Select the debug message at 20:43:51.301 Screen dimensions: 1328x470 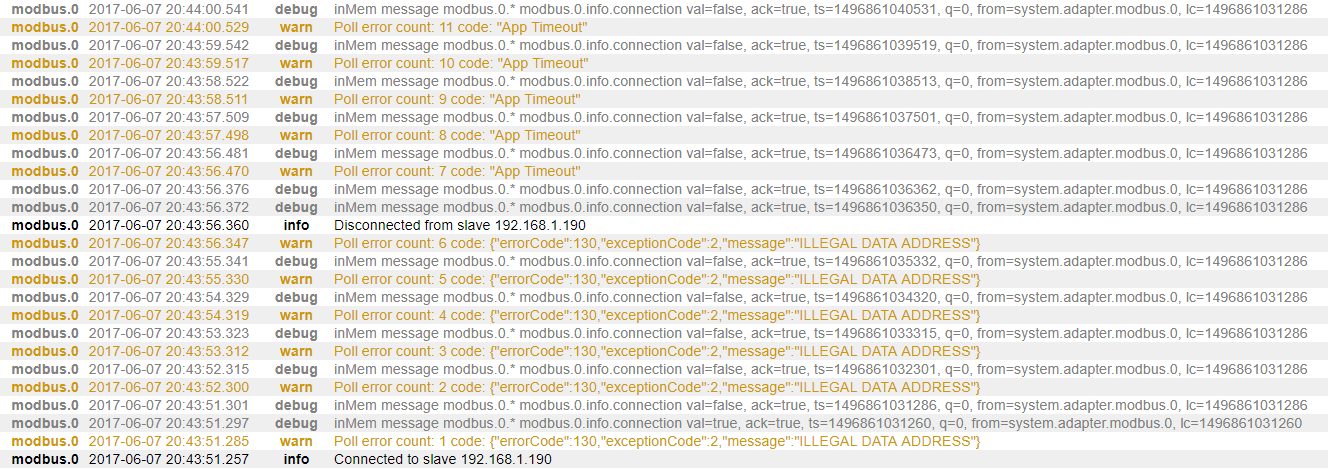click(820, 405)
